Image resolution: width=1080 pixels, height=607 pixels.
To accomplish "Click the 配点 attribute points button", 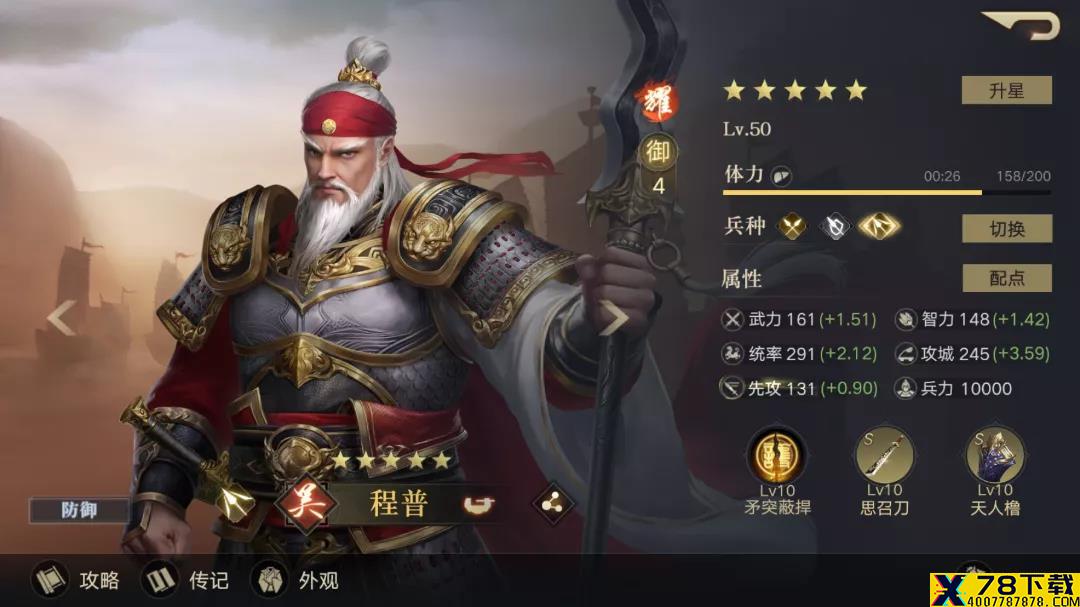I will (1006, 278).
